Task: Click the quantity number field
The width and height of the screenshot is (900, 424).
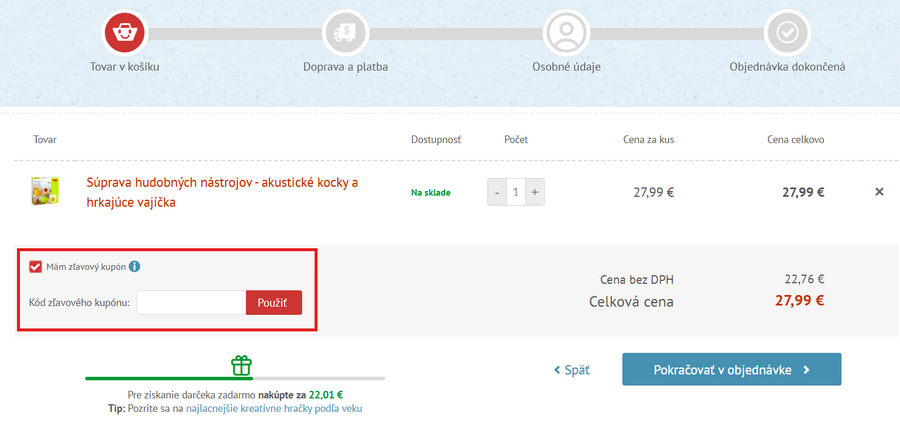Action: click(516, 192)
